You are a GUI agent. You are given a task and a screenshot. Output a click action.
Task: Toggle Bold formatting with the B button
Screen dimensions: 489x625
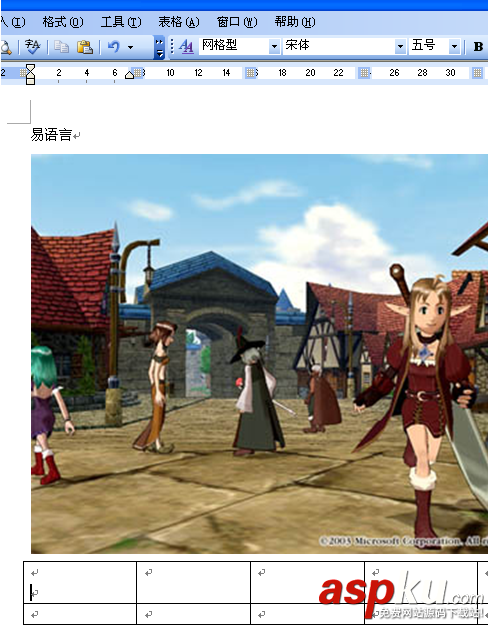(478, 47)
